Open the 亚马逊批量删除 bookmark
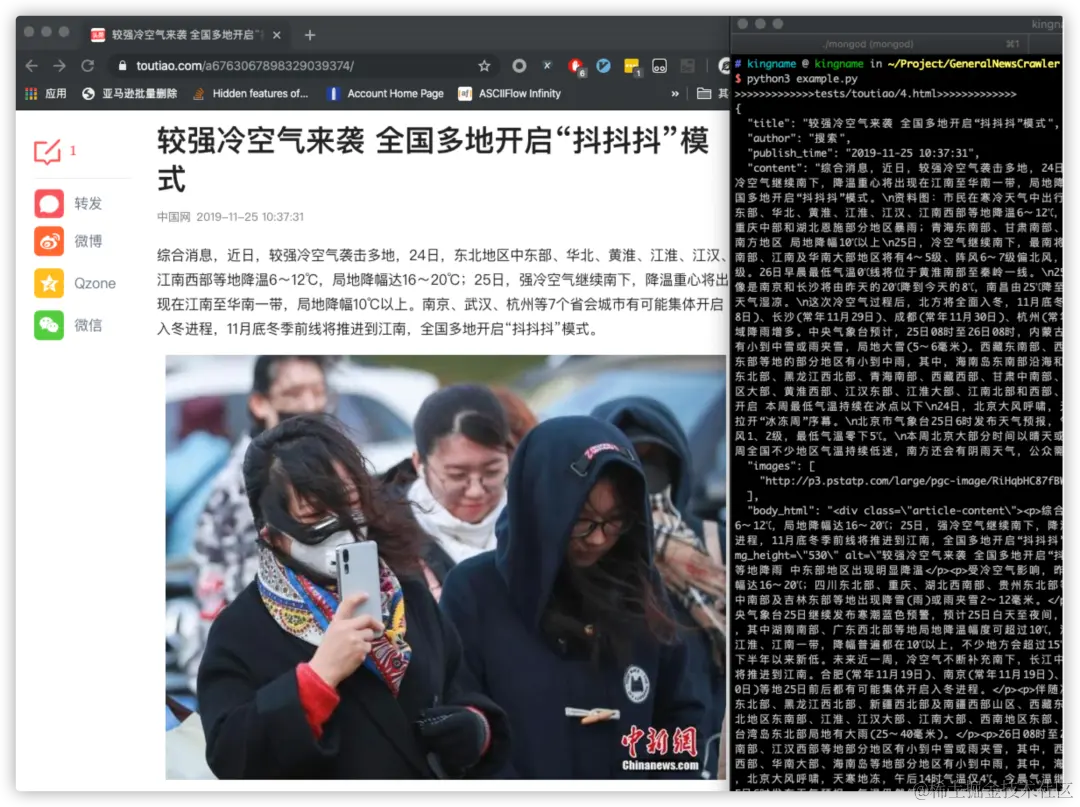The height and width of the screenshot is (807, 1080). (129, 94)
